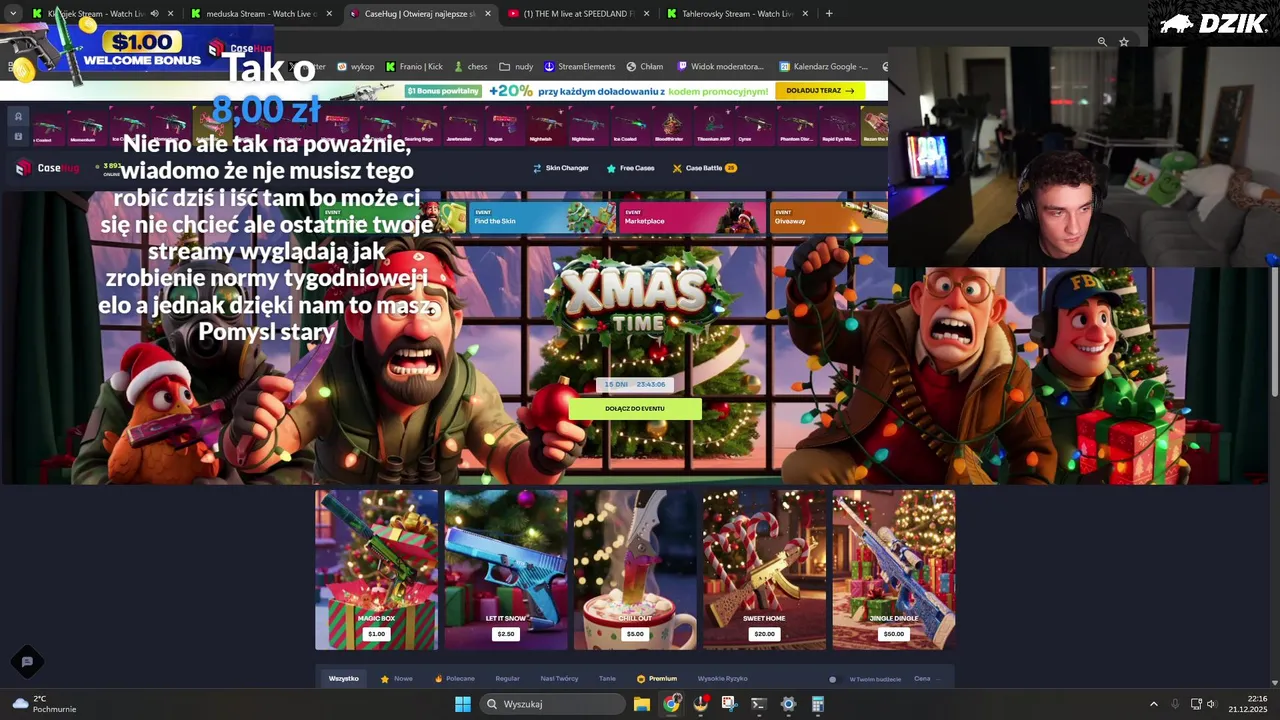Select the Wysokie Ryzyko filter tab
Screen dimensions: 1280x720
click(723, 679)
